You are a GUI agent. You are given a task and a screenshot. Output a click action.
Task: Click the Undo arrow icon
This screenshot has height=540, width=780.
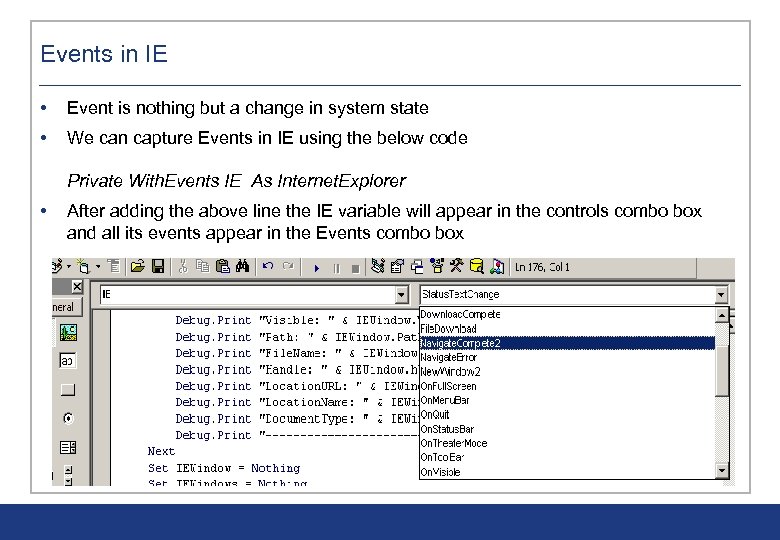(268, 267)
